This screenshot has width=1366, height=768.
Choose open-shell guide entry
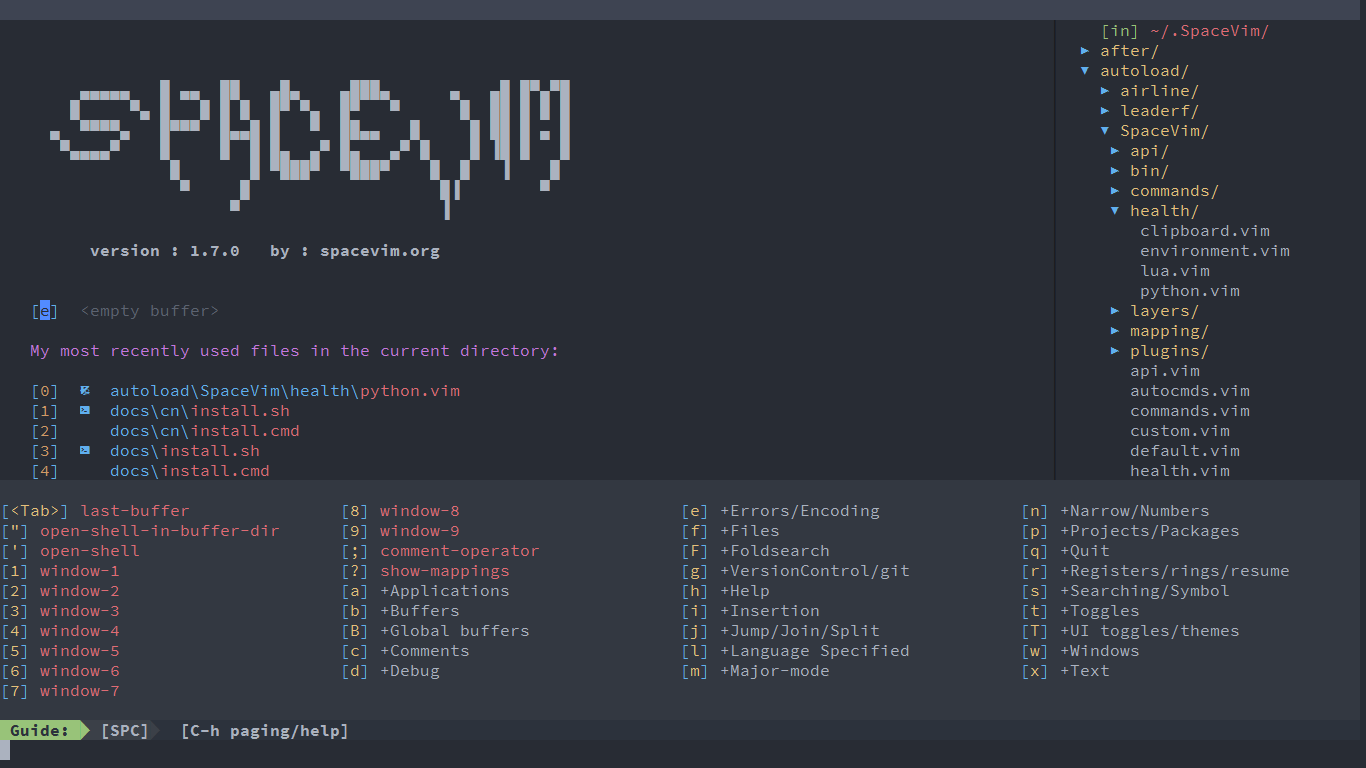(x=90, y=551)
